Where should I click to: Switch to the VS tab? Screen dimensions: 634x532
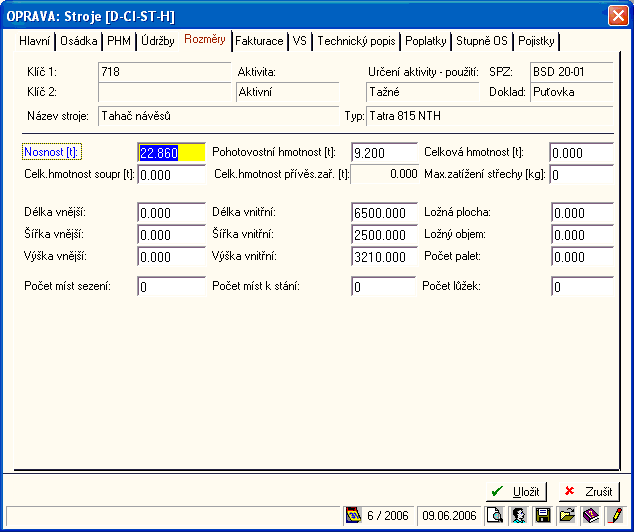(300, 41)
